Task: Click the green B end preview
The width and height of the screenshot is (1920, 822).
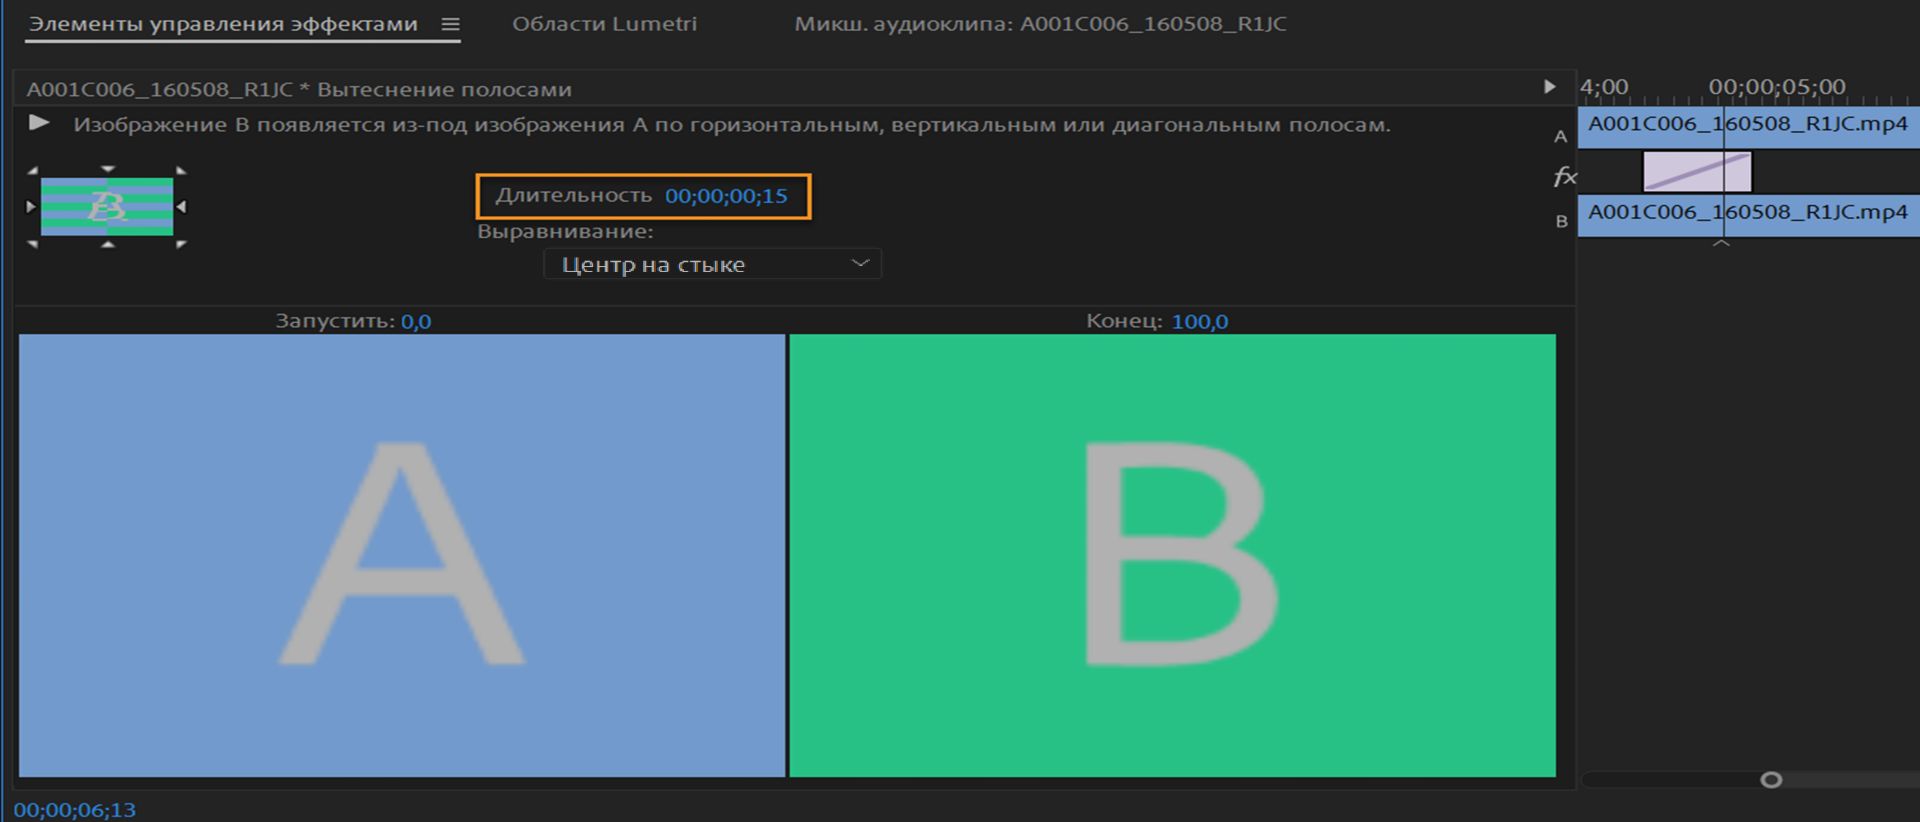Action: coord(1172,555)
